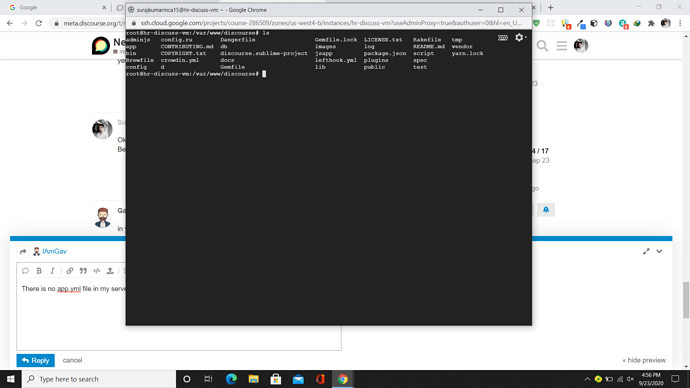The width and height of the screenshot is (690, 388).
Task: Click the Discourse page vertical scrollbar
Action: tap(686, 300)
